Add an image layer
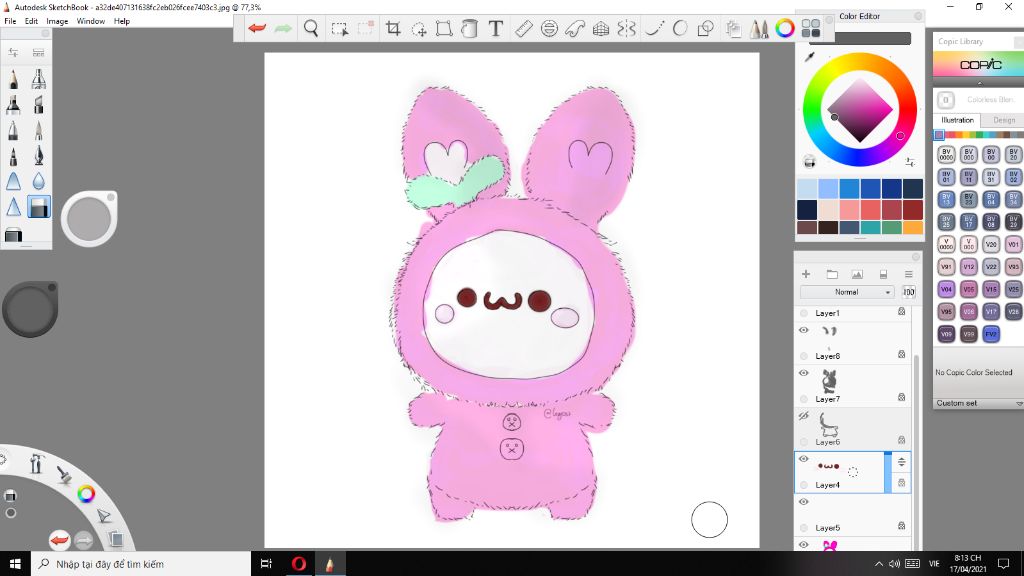 coord(857,274)
